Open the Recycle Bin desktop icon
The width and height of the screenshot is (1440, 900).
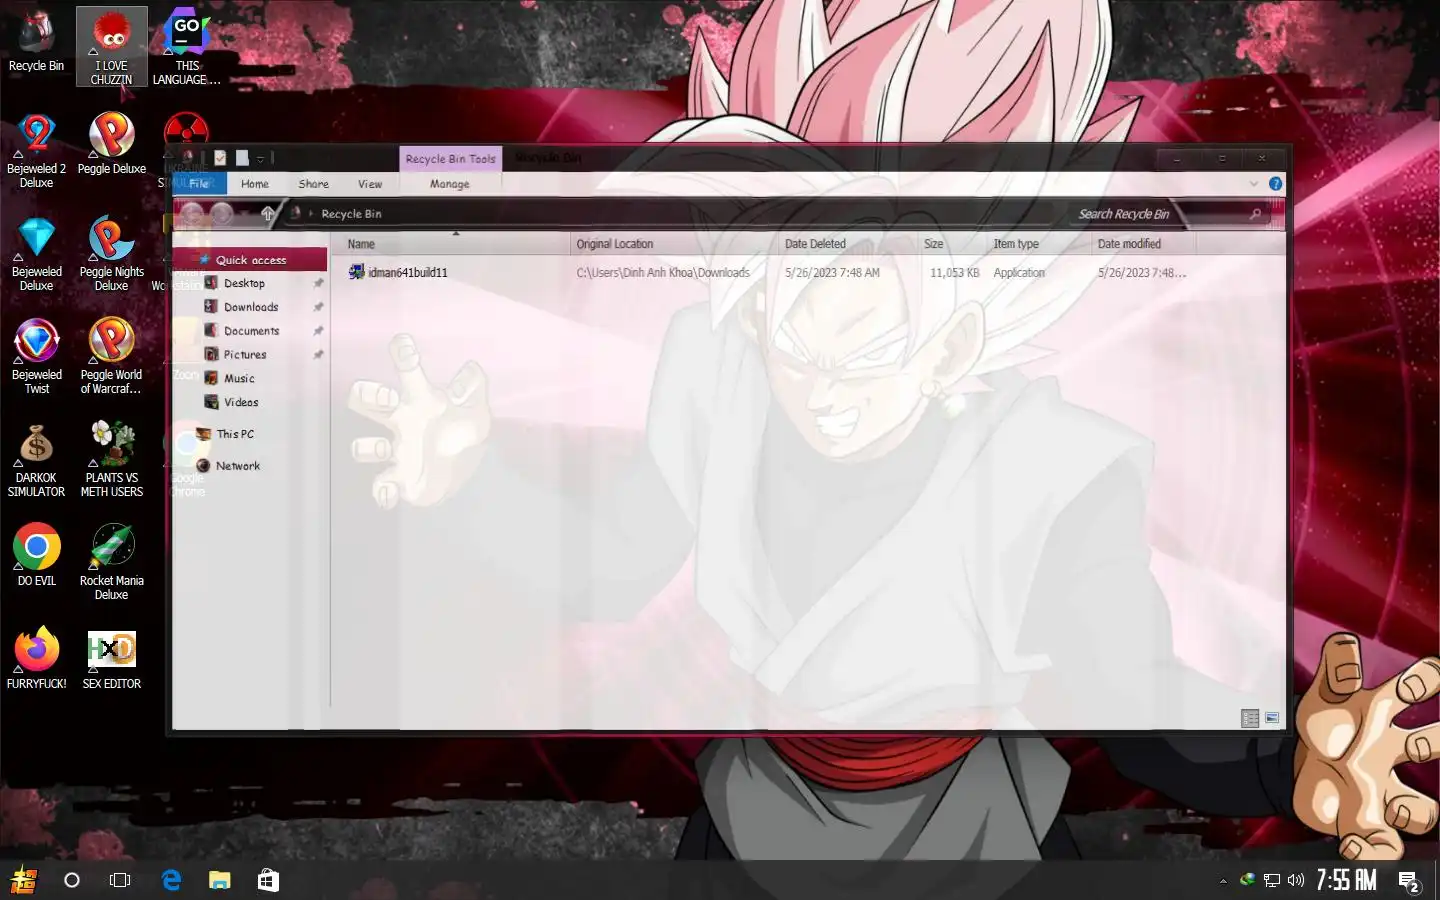pyautogui.click(x=36, y=42)
